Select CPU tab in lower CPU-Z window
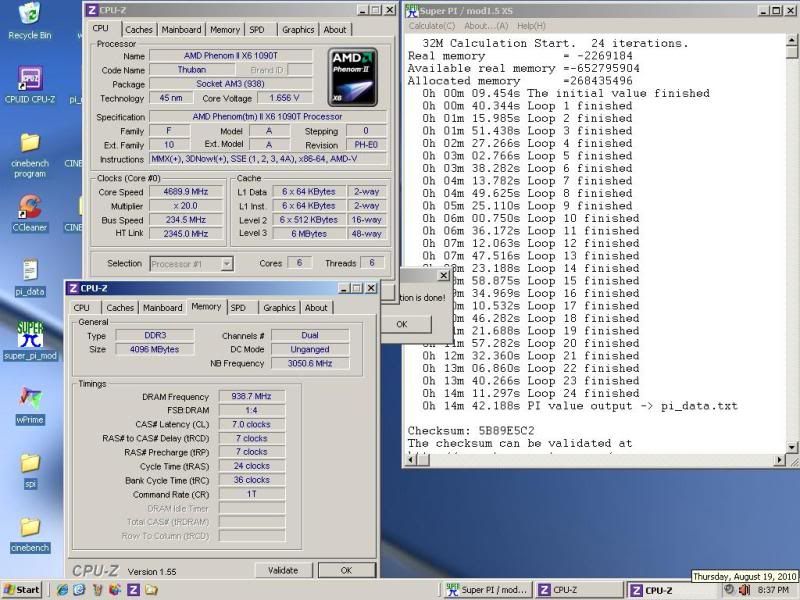This screenshot has height=600, width=800. coord(82,308)
